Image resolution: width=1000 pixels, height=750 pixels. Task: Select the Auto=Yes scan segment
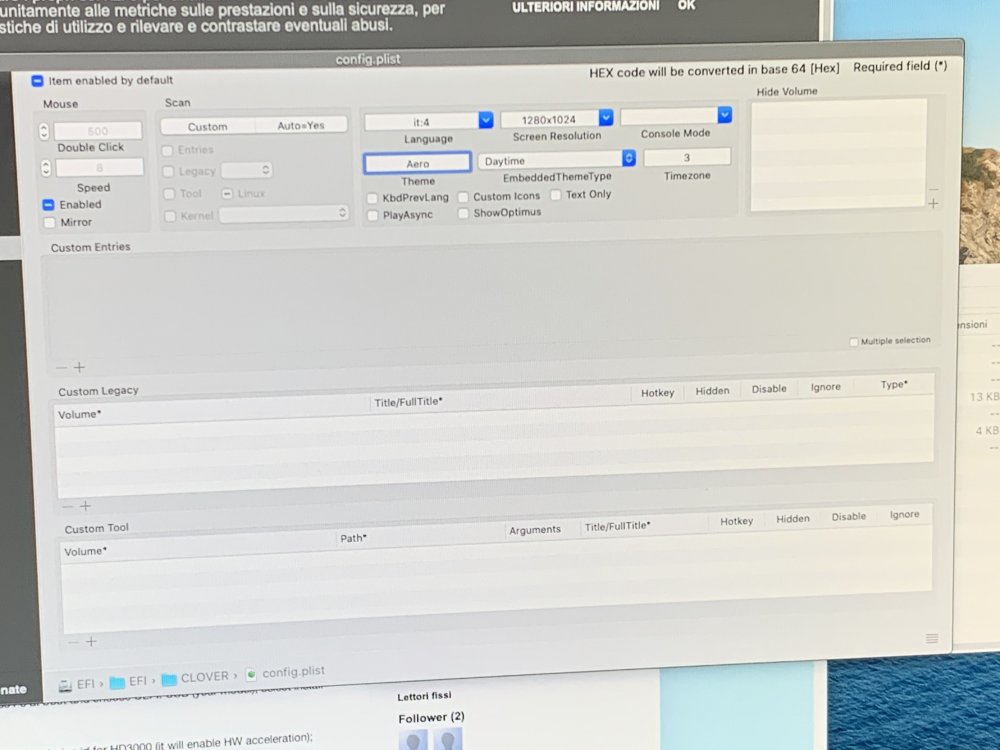300,125
